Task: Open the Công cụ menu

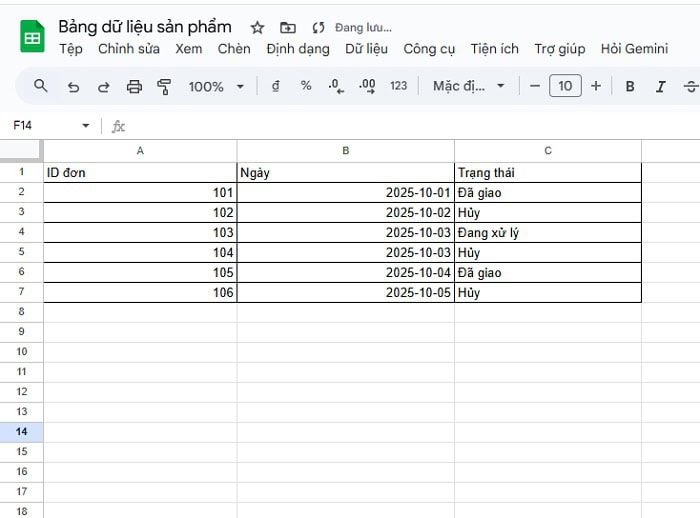Action: [x=429, y=49]
